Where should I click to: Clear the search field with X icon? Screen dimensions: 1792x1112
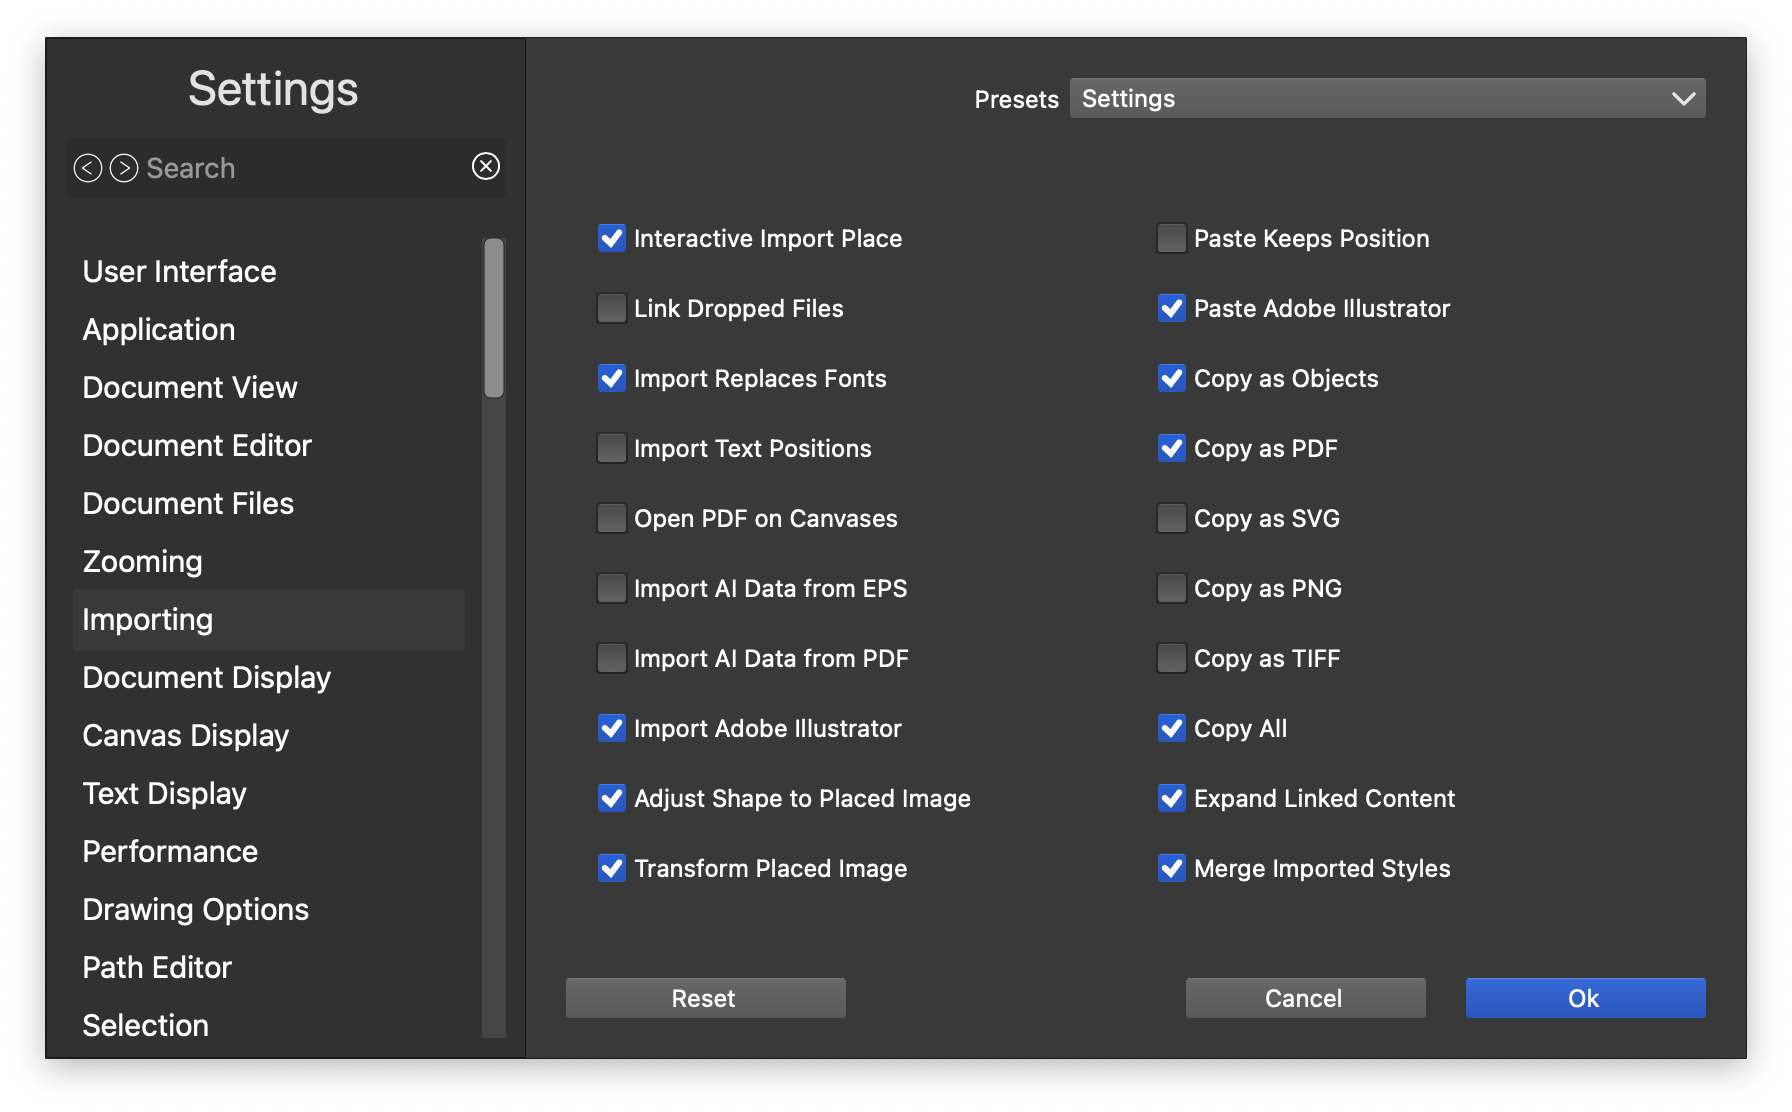(x=486, y=166)
